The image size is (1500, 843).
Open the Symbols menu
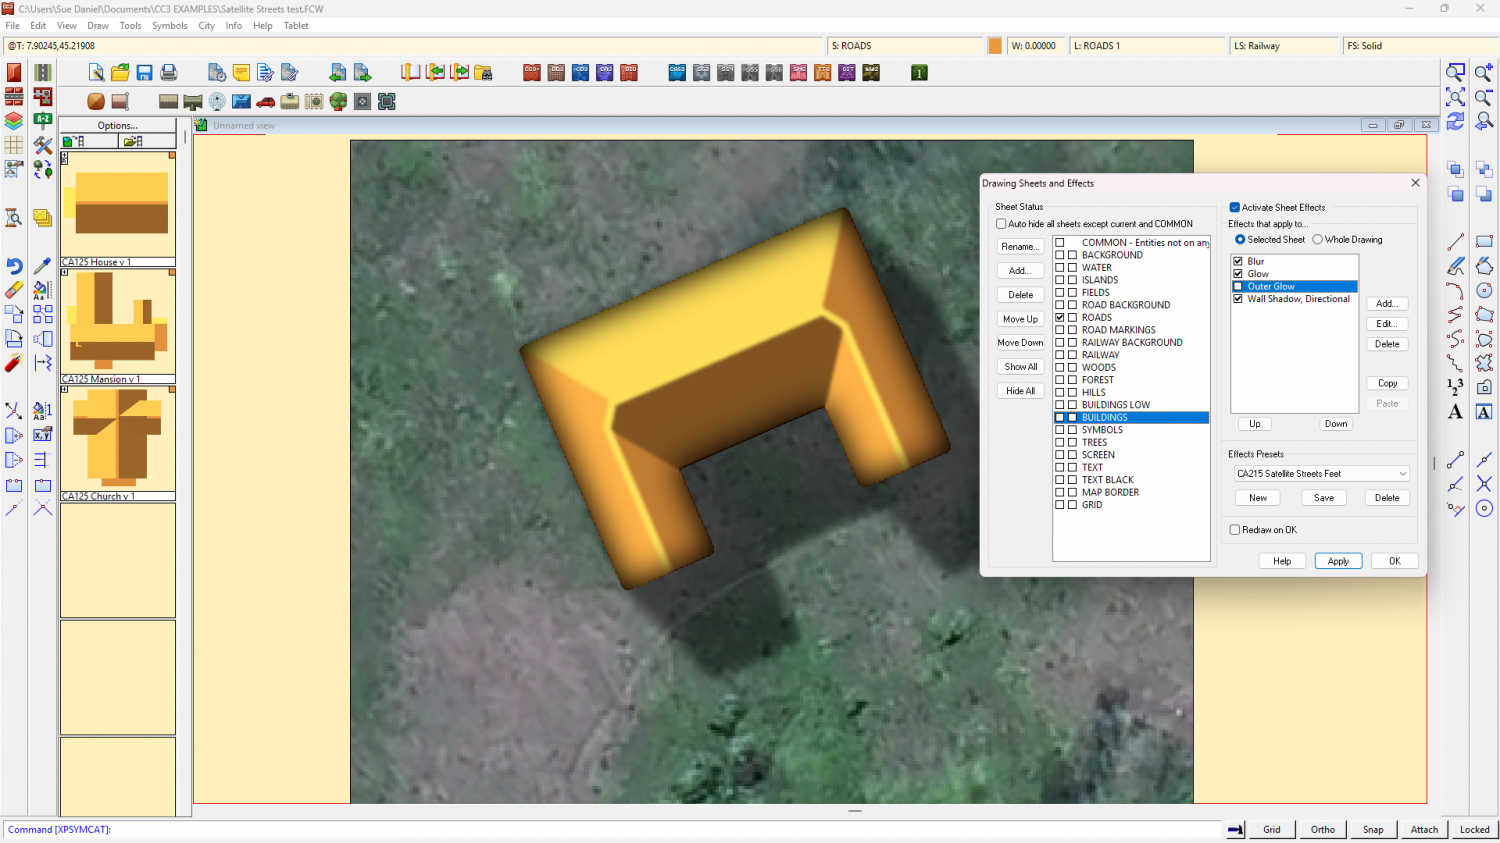click(x=169, y=26)
